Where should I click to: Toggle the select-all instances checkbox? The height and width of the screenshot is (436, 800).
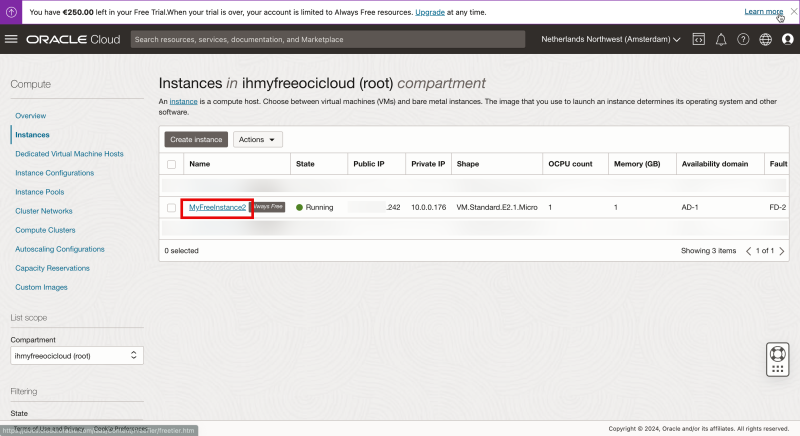point(172,163)
